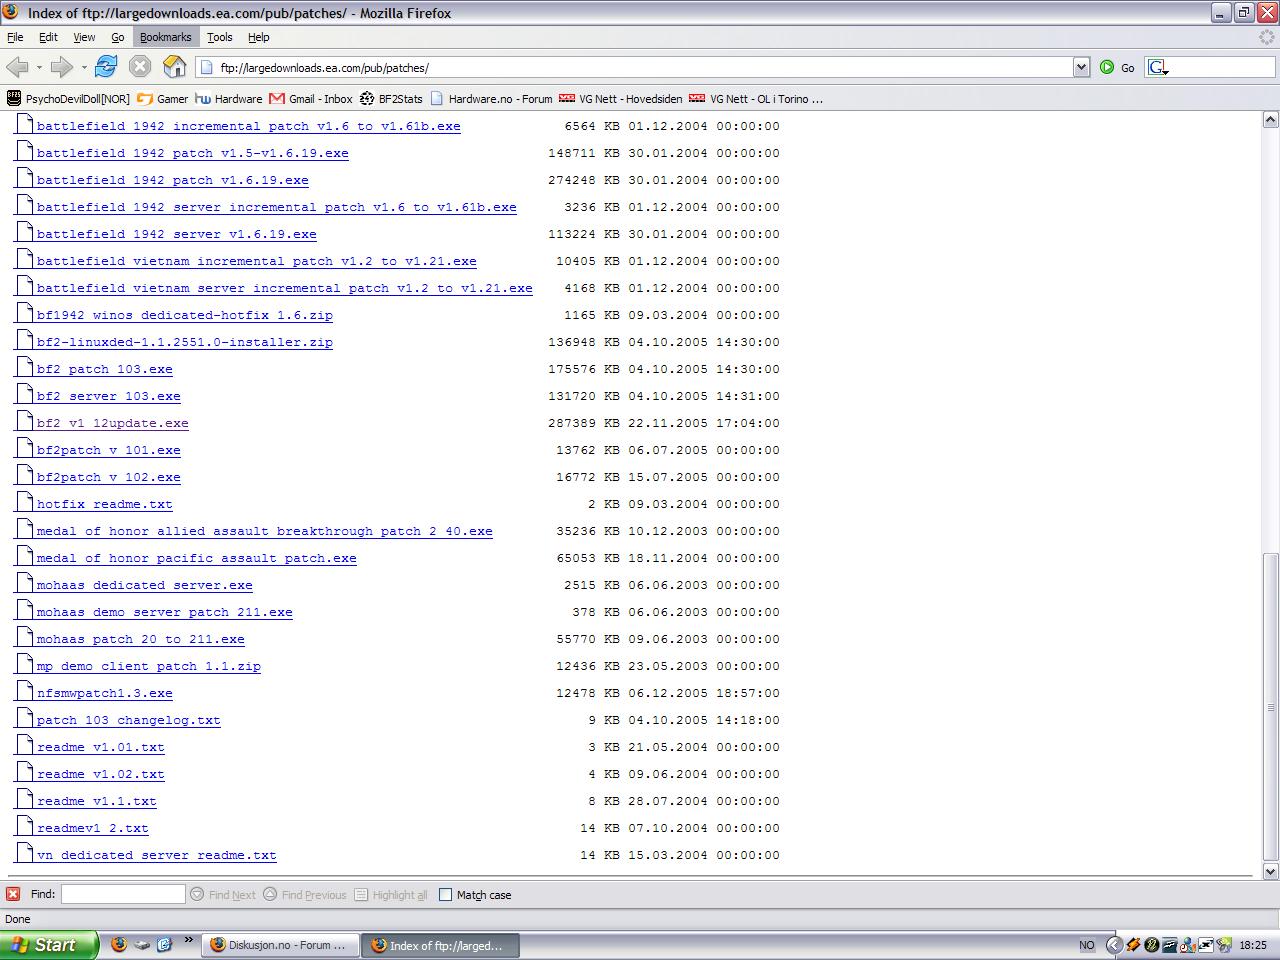Open the VG Nett - OL i Torino bookmark

757,99
